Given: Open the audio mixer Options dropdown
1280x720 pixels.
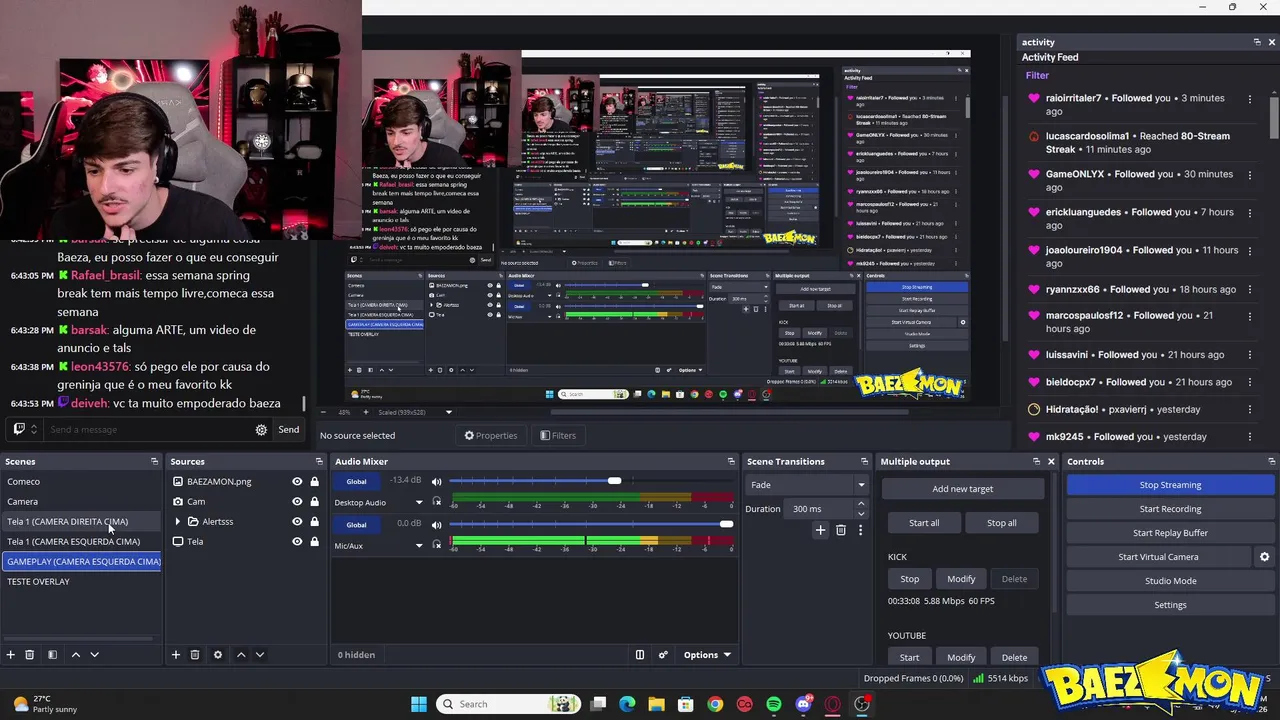Looking at the screenshot, I should (x=706, y=655).
